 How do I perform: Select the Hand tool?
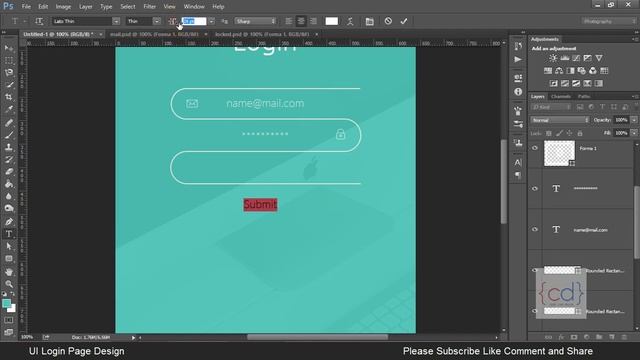(x=9, y=271)
